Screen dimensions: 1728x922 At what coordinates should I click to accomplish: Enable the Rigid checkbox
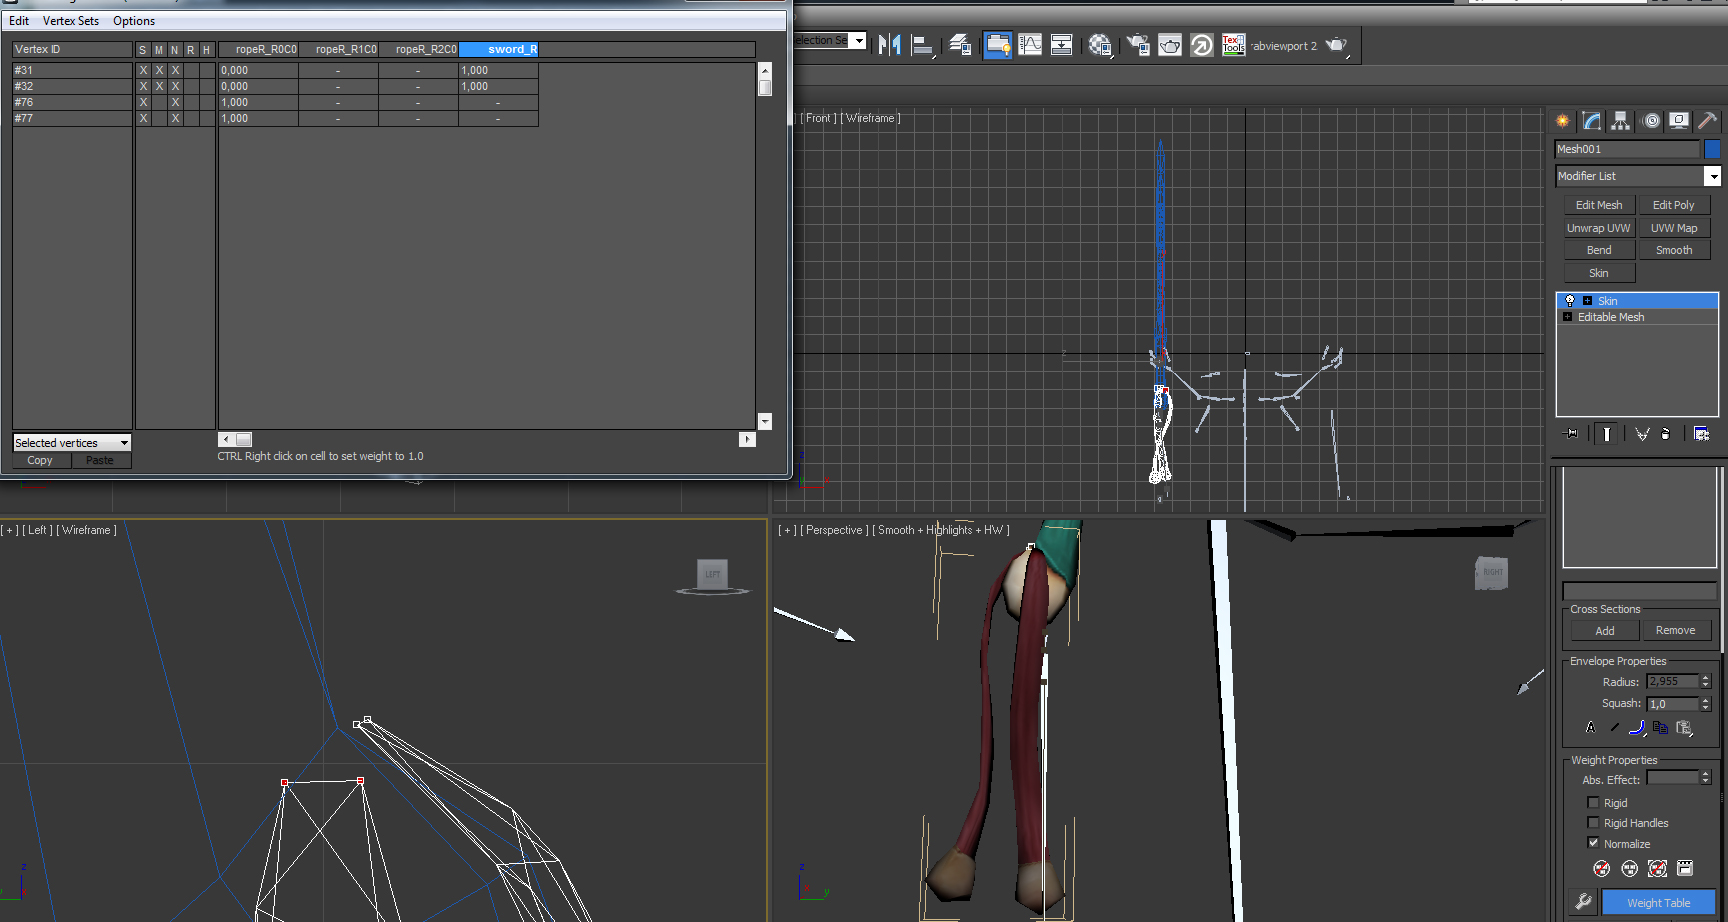[x=1593, y=803]
